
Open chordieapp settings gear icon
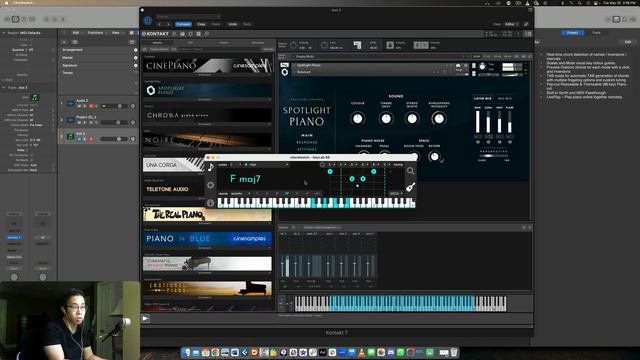click(x=210, y=185)
